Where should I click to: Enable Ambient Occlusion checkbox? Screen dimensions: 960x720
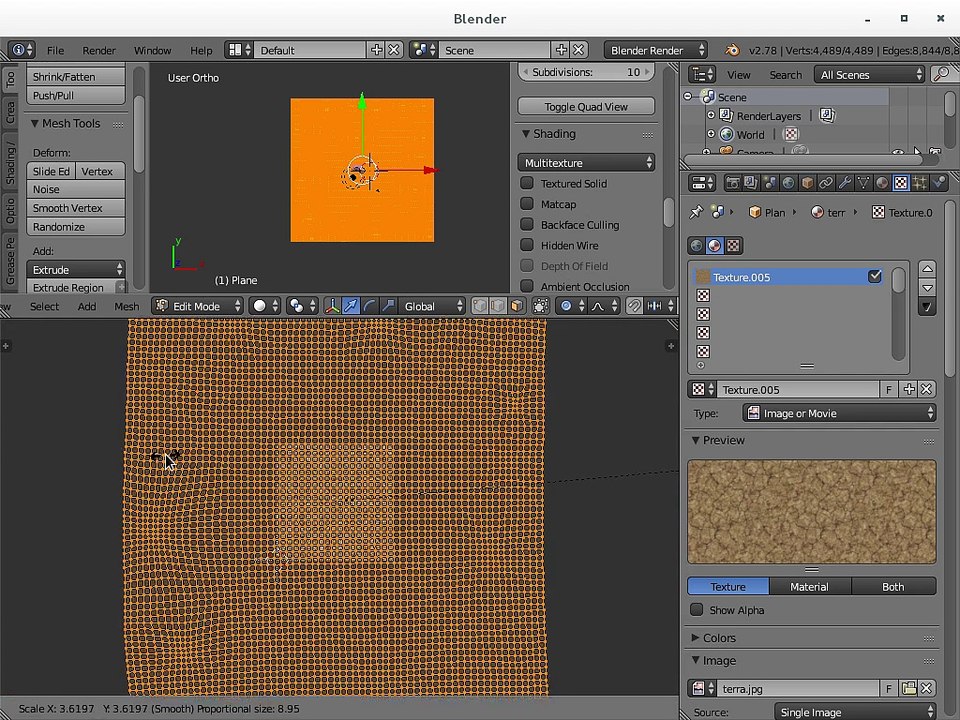pyautogui.click(x=527, y=286)
